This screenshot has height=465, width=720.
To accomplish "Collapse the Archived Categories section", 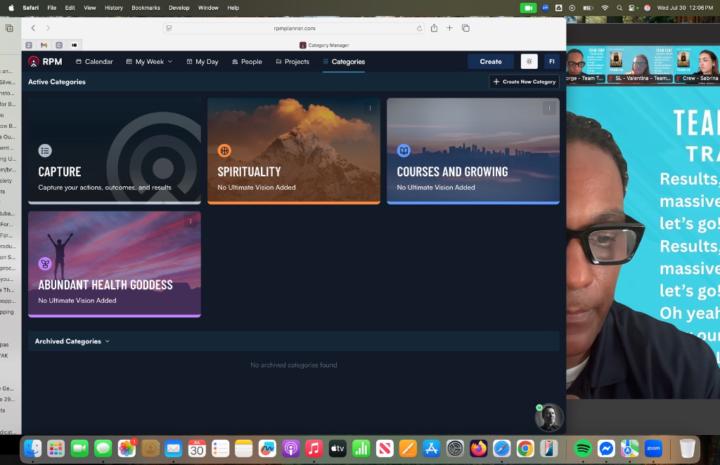I will click(72, 341).
